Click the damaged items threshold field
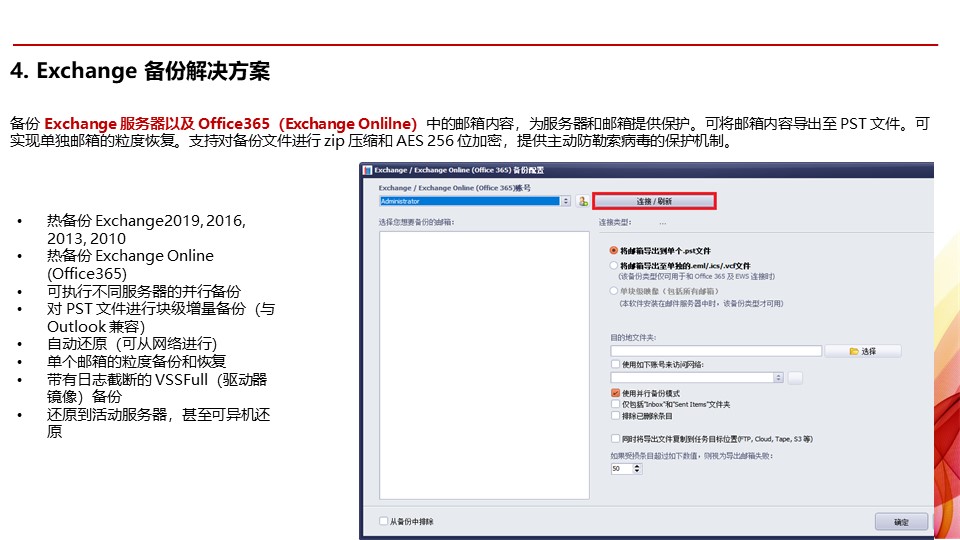Viewport: 960px width, 540px height. click(621, 468)
